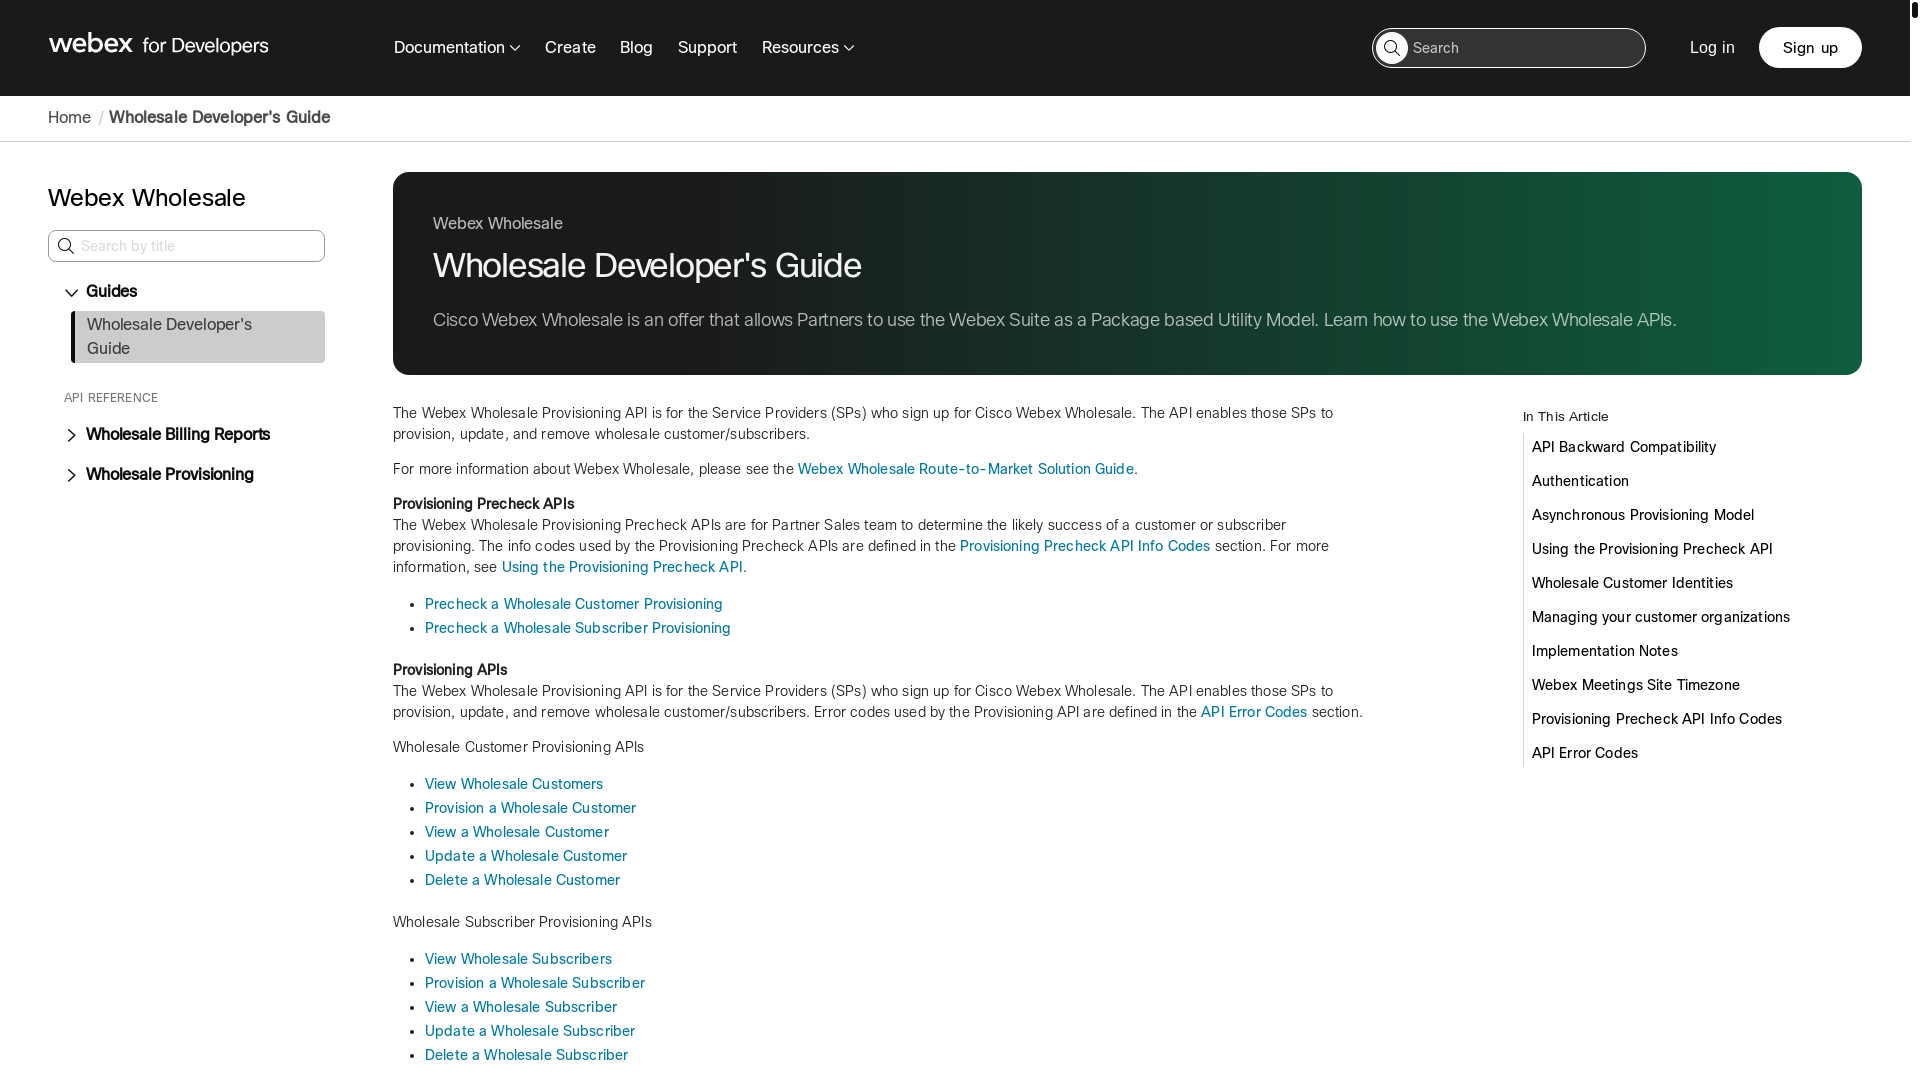Open Provision a Wholesale Subscriber link
This screenshot has height=1080, width=1920.
click(534, 983)
